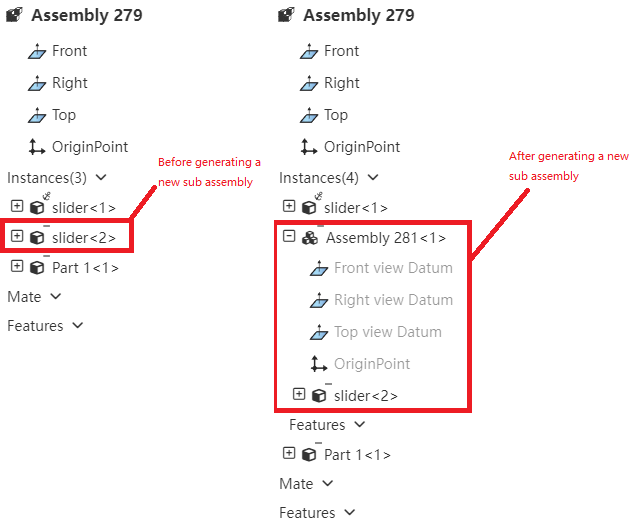
Task: Select Front view Datum item
Action: [x=393, y=268]
